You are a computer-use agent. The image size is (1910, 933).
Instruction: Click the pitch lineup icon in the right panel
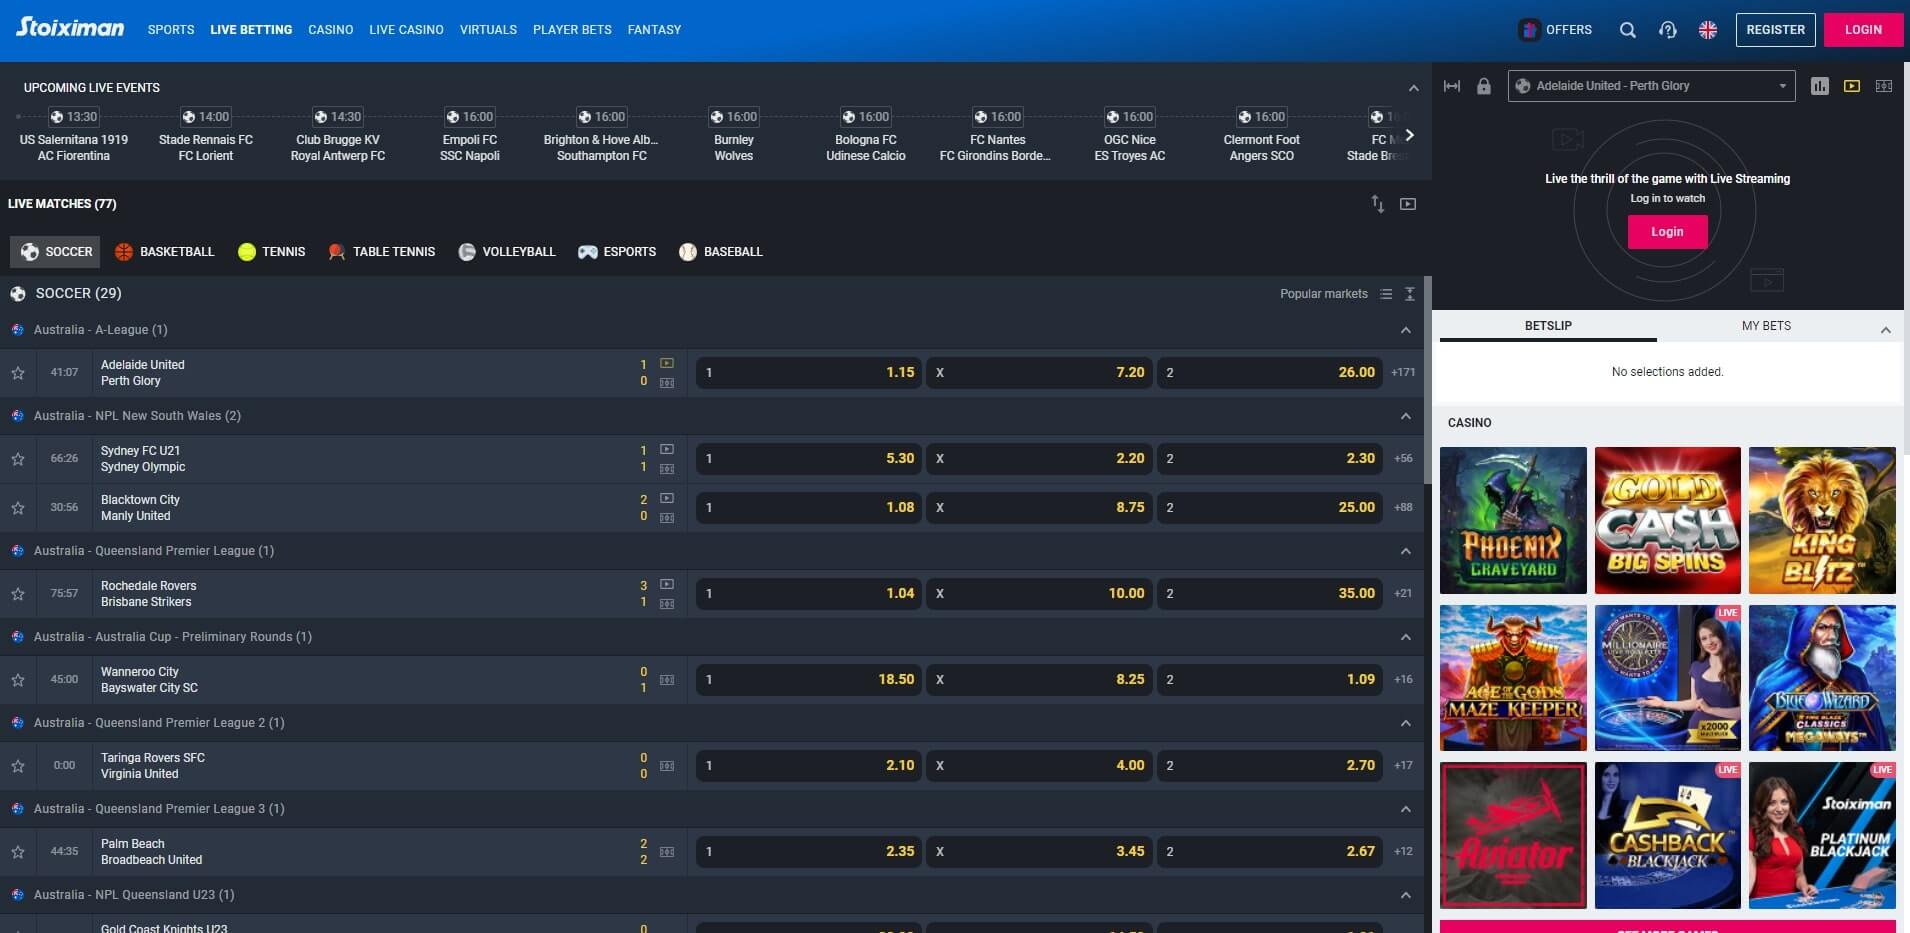pos(1883,86)
